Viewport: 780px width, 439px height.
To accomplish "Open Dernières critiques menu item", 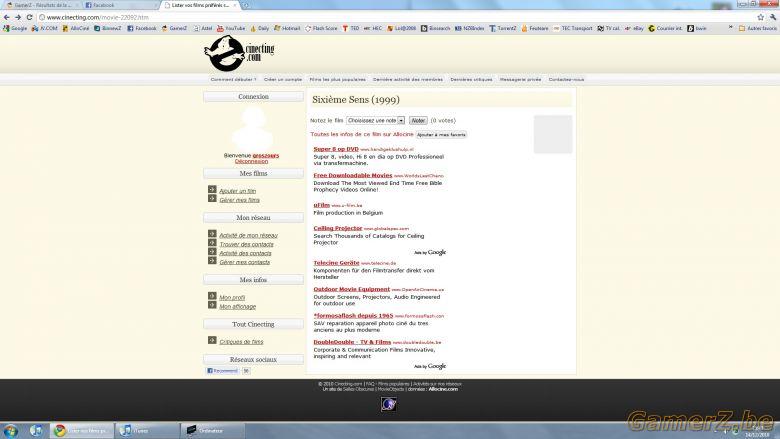I will coord(471,80).
